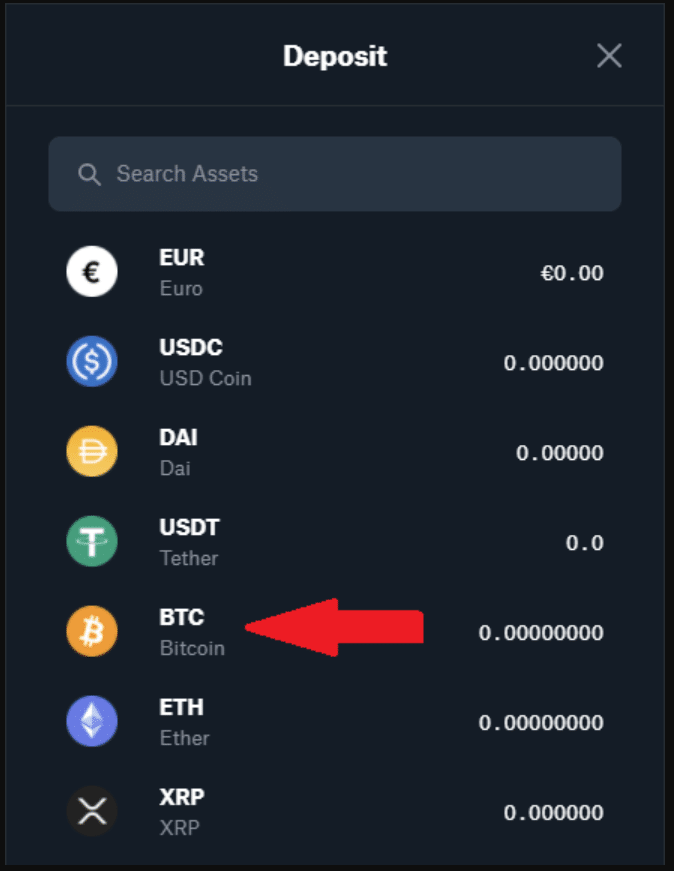674x871 pixels.
Task: Select BTC Bitcoin asset text
Action: click(x=191, y=631)
